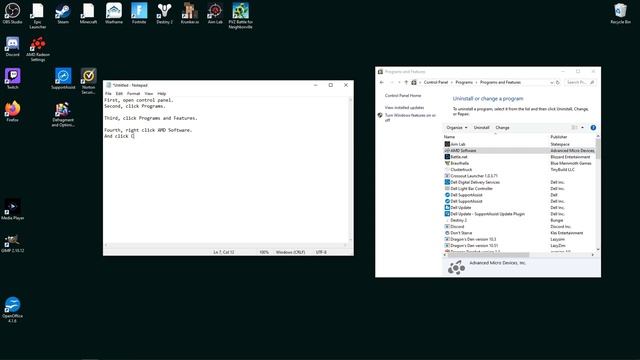This screenshot has width=640, height=360.
Task: Open the View installed updates link
Action: pos(404,108)
